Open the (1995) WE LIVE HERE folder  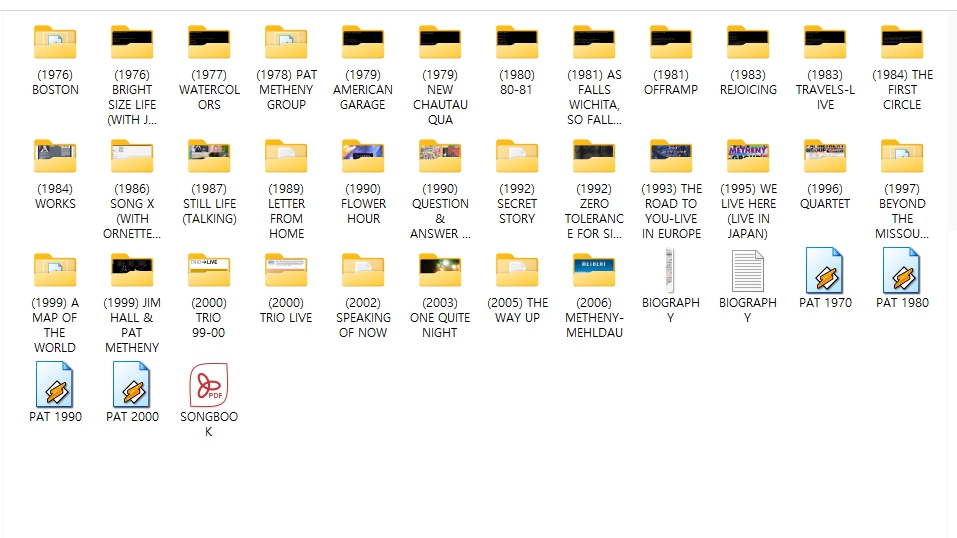click(x=748, y=157)
